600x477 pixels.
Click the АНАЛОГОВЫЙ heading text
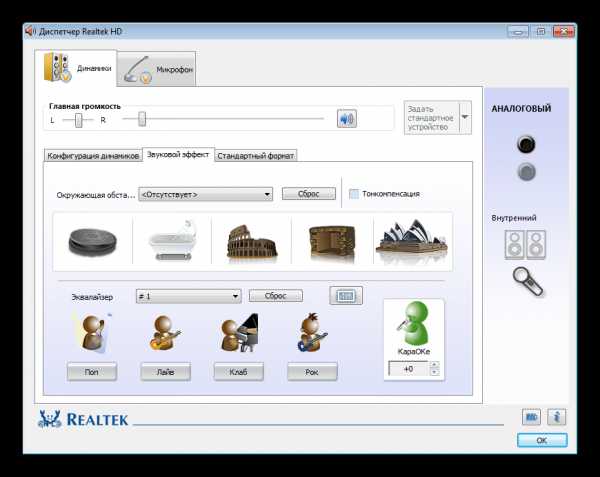pyautogui.click(x=521, y=109)
